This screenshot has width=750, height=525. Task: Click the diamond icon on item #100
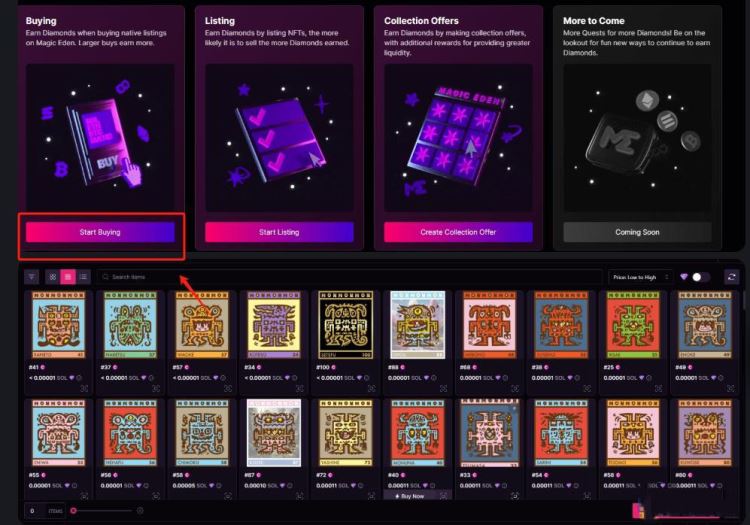point(359,378)
